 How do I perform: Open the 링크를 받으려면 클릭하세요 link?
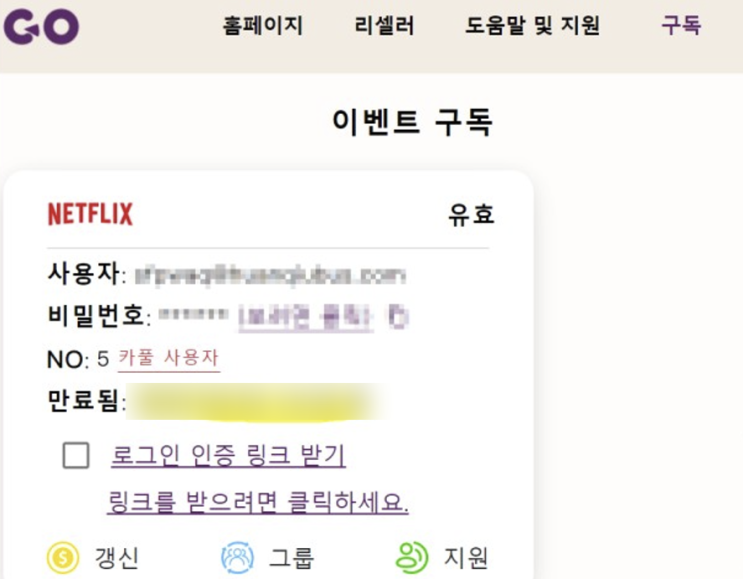tap(258, 502)
